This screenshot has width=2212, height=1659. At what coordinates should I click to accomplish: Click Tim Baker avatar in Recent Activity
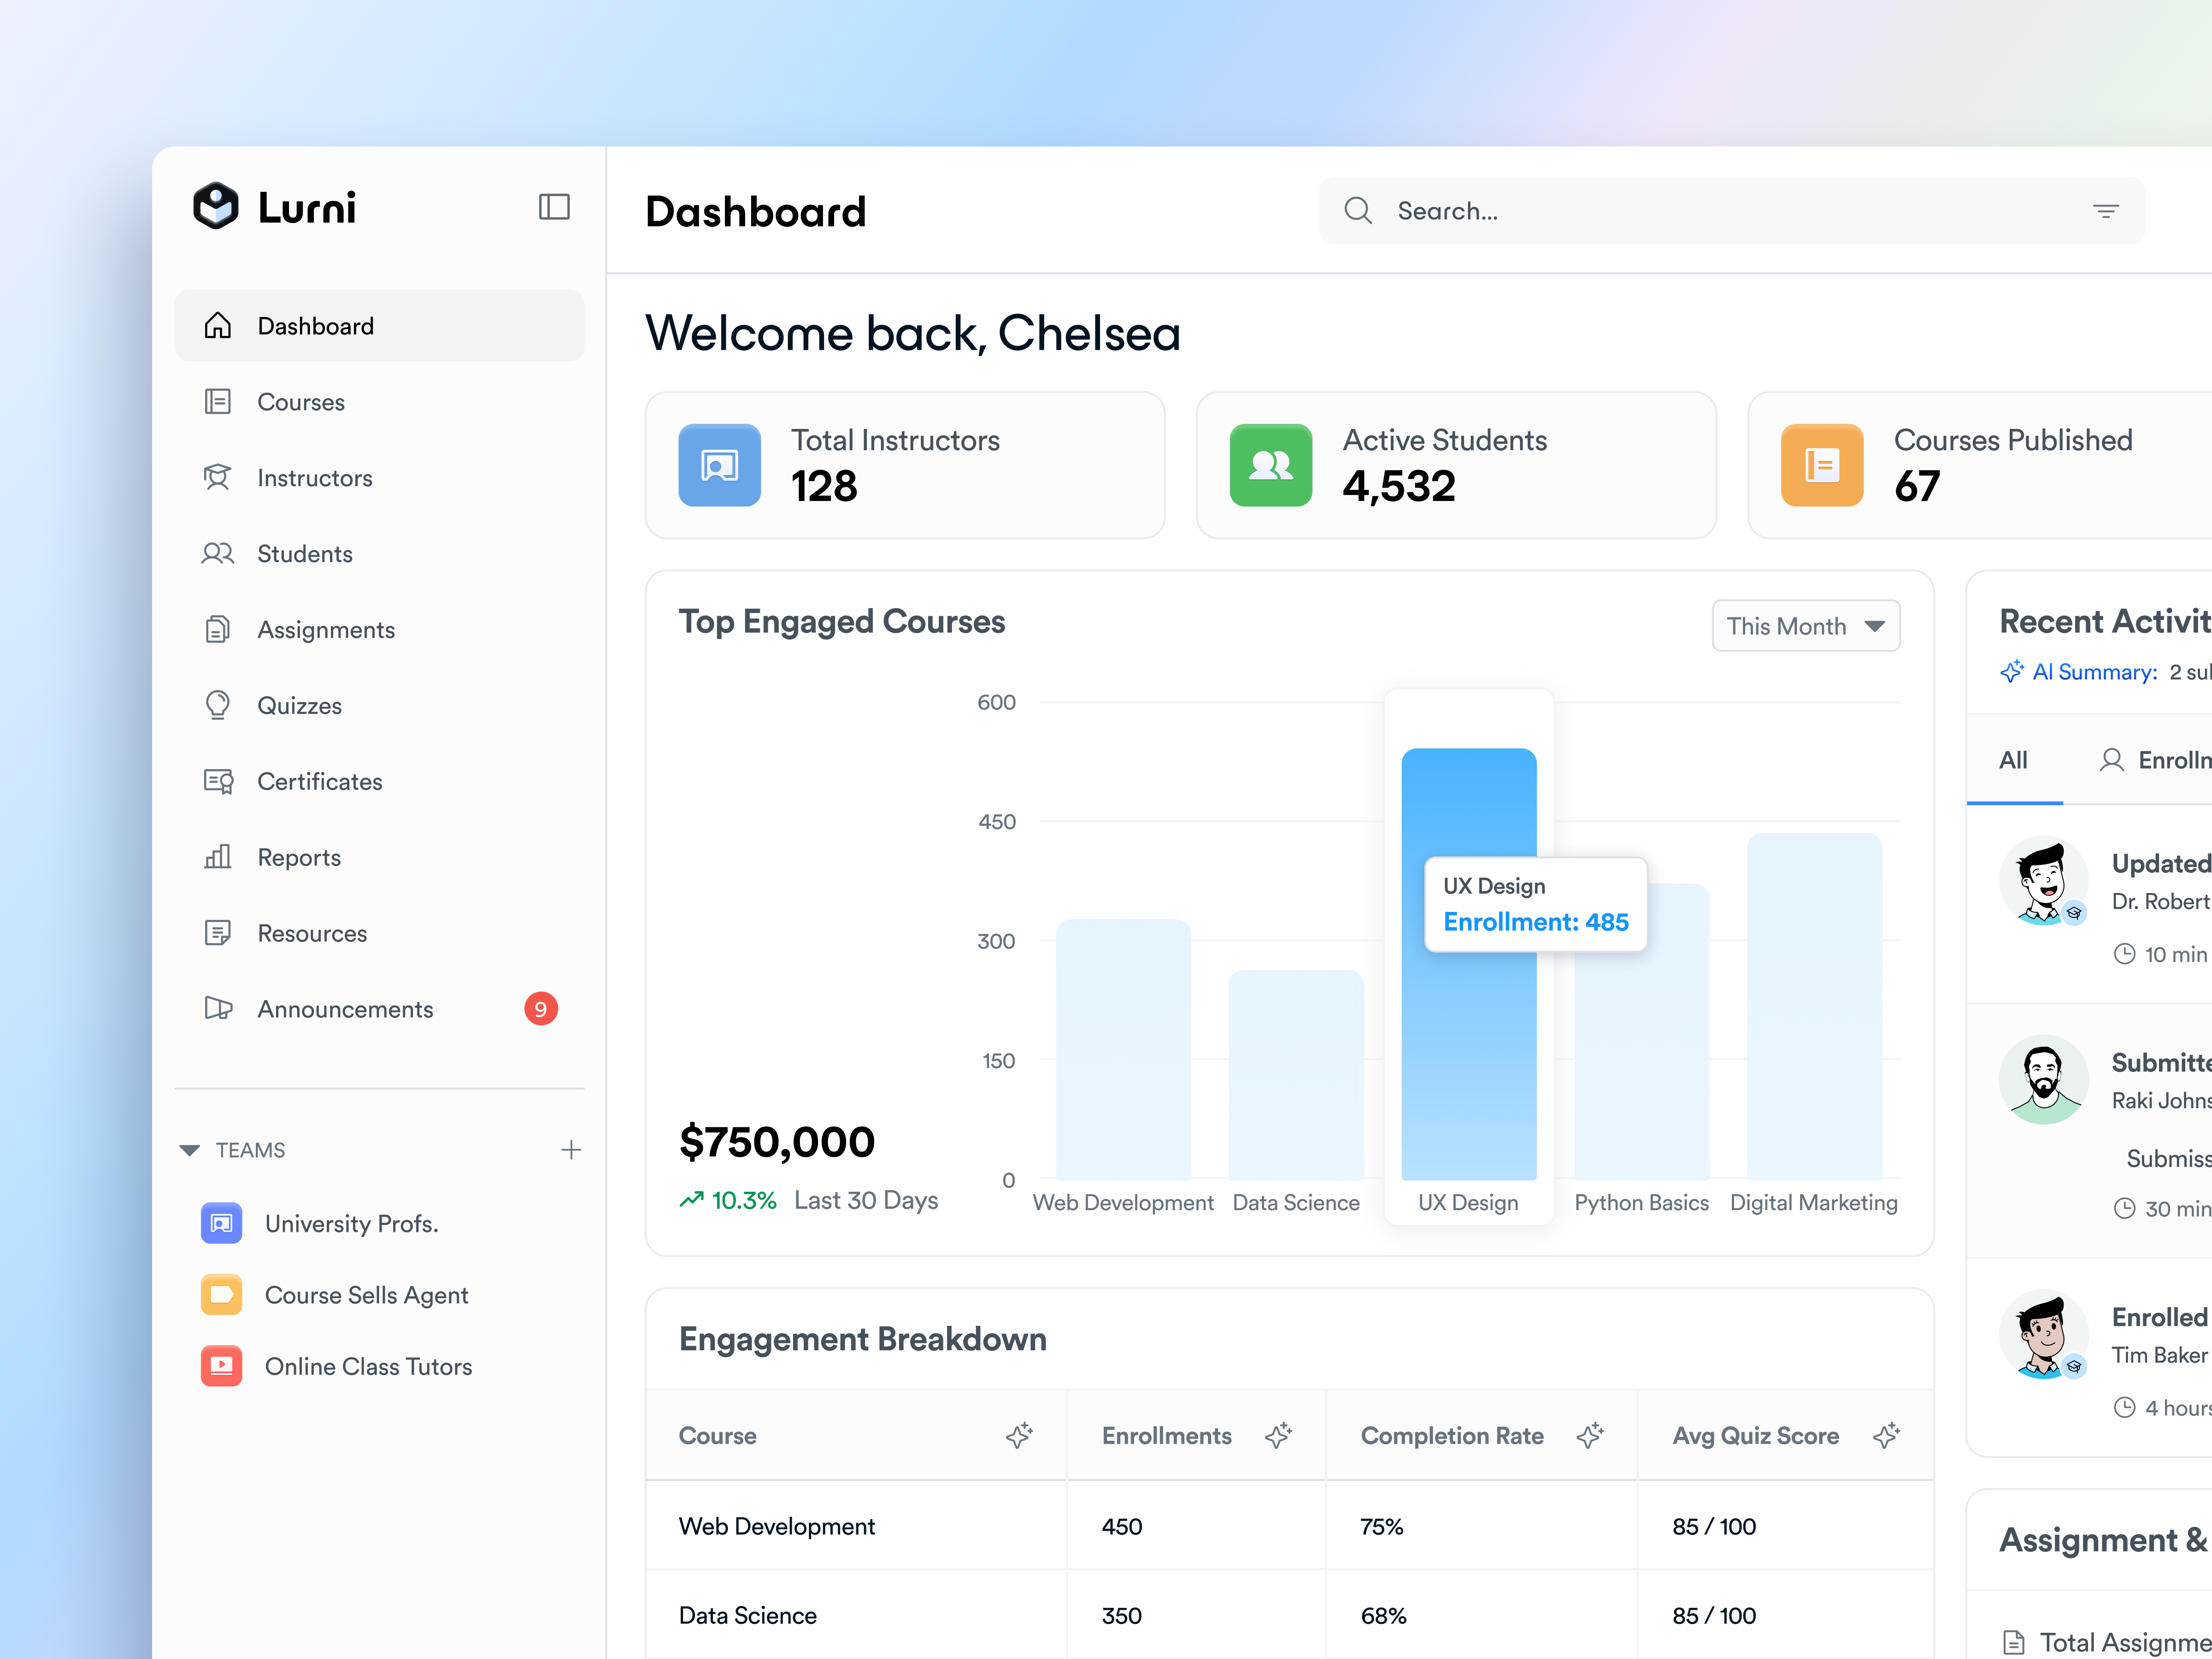tap(2043, 1334)
